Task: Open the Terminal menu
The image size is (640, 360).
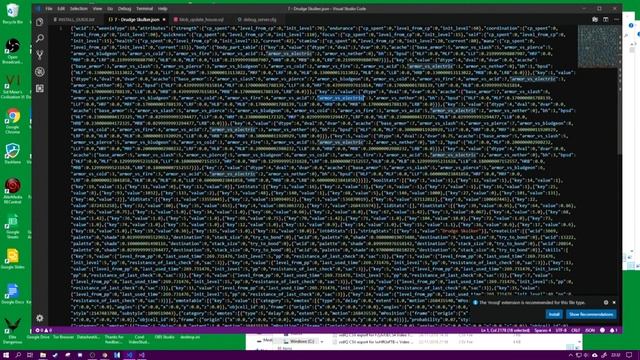Action: (x=144, y=9)
